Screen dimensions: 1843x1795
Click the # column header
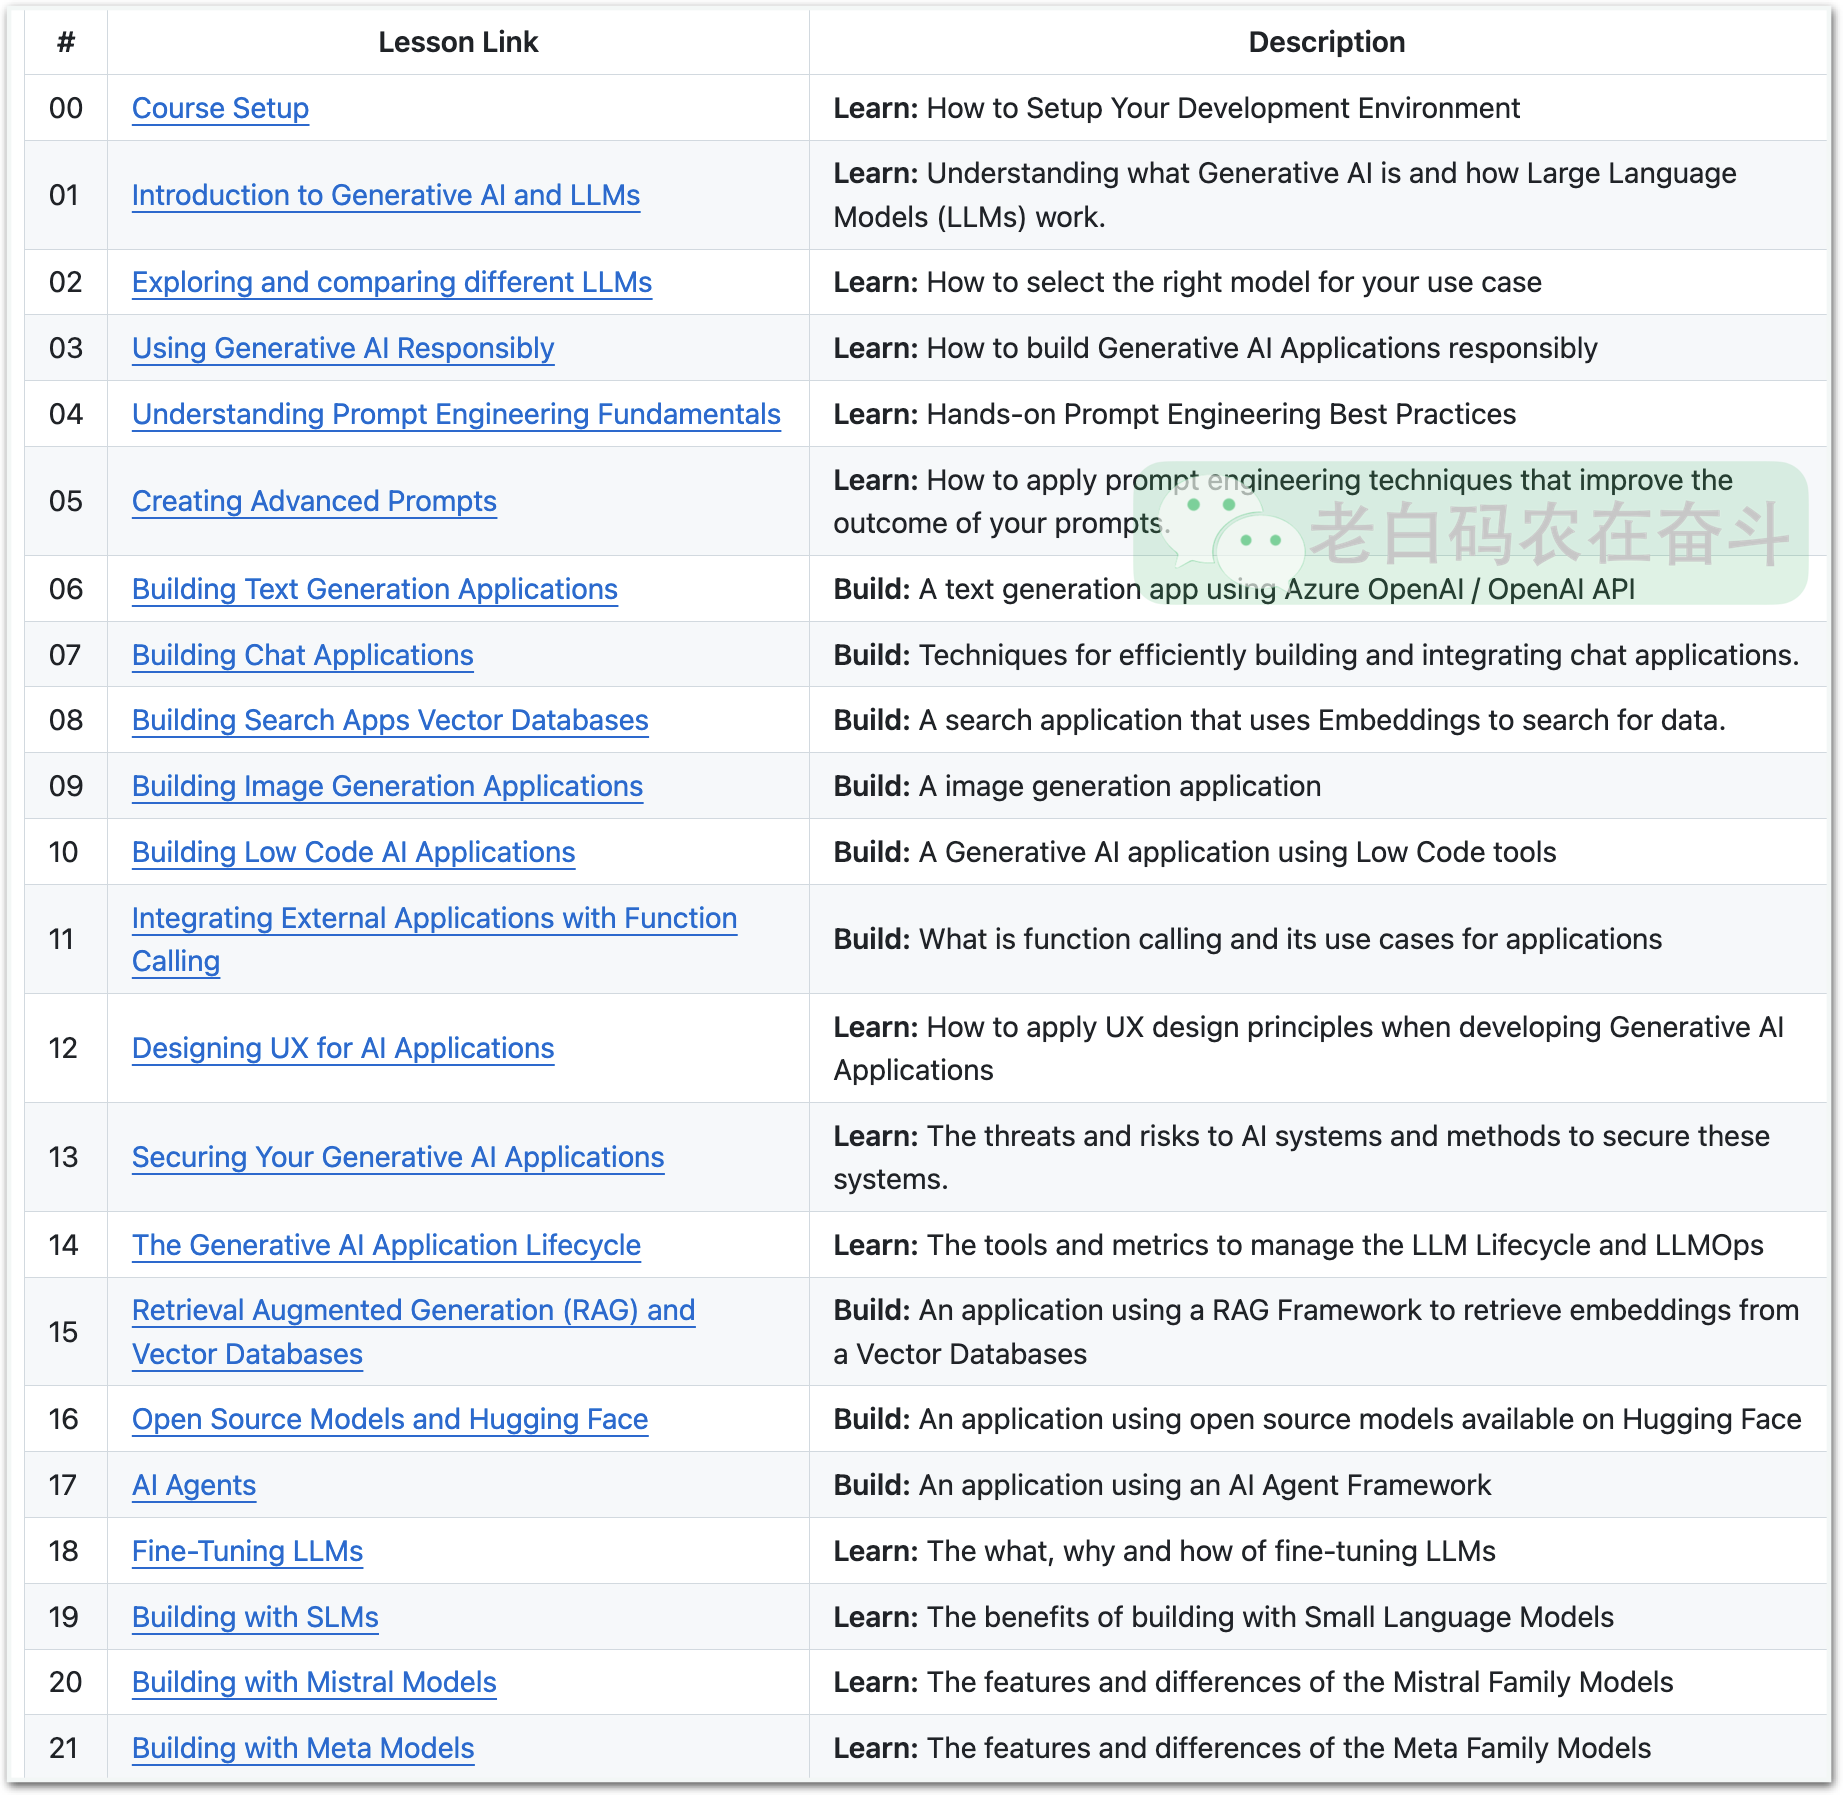[66, 42]
